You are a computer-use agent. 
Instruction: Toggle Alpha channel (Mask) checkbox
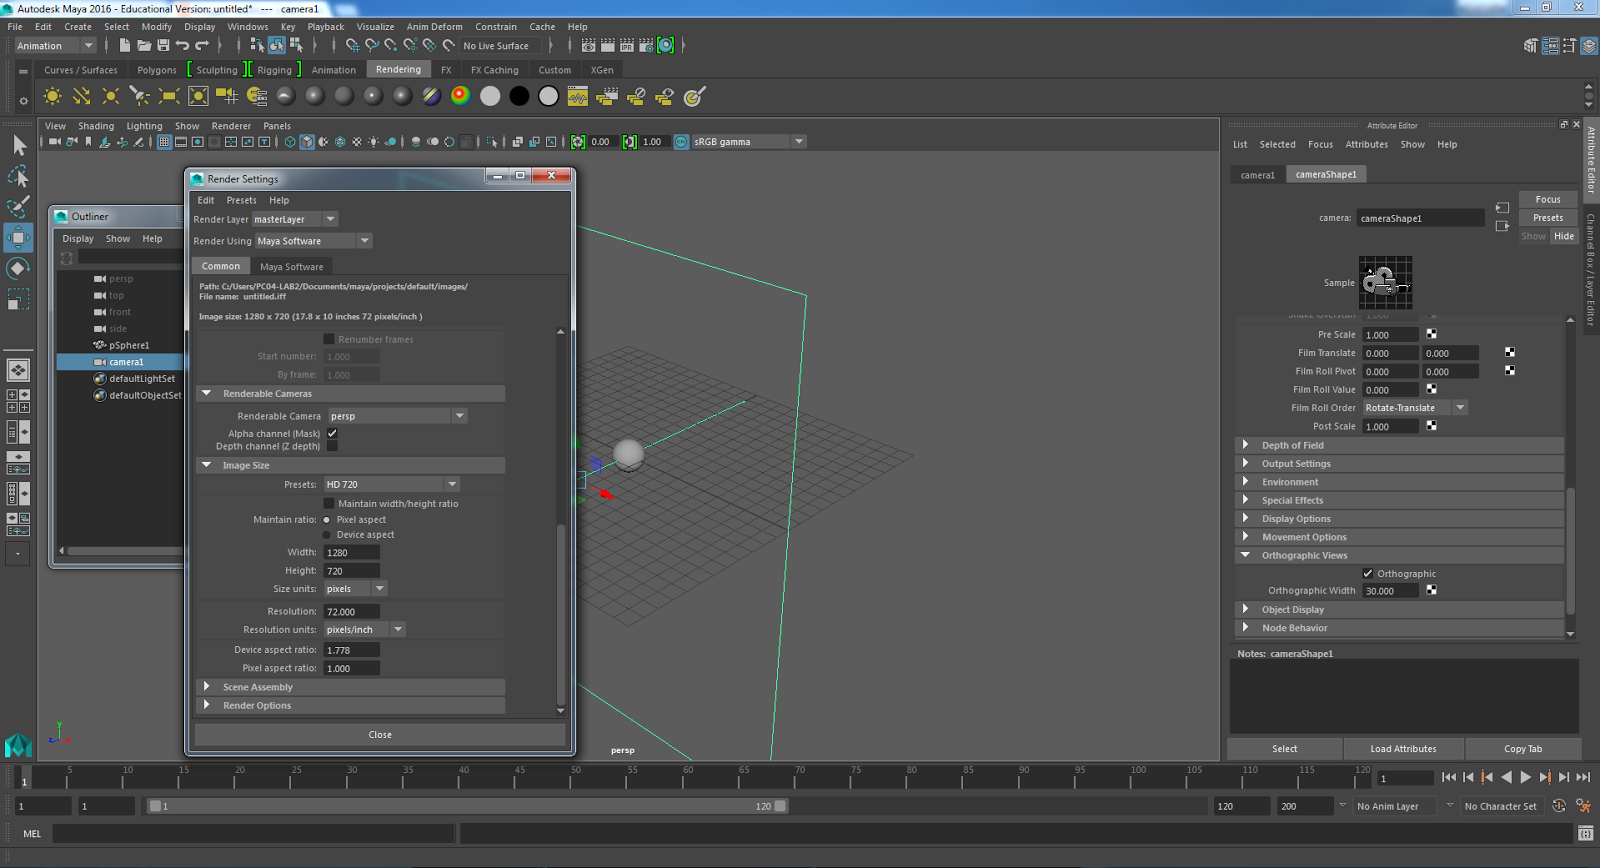tap(332, 433)
